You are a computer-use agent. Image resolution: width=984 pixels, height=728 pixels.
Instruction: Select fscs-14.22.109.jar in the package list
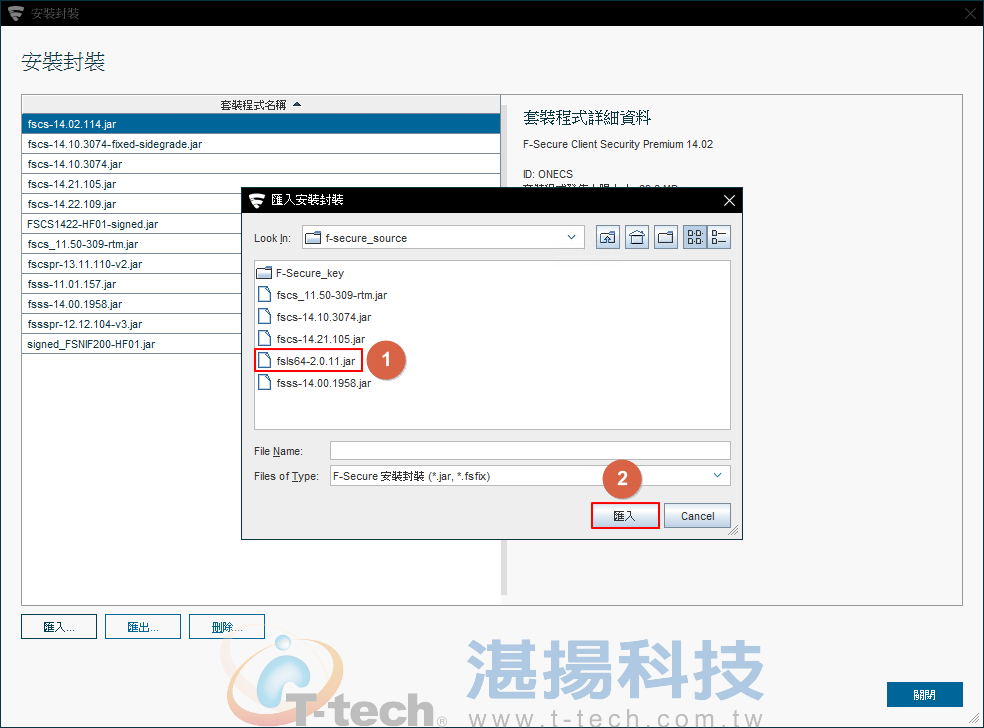pyautogui.click(x=132, y=204)
